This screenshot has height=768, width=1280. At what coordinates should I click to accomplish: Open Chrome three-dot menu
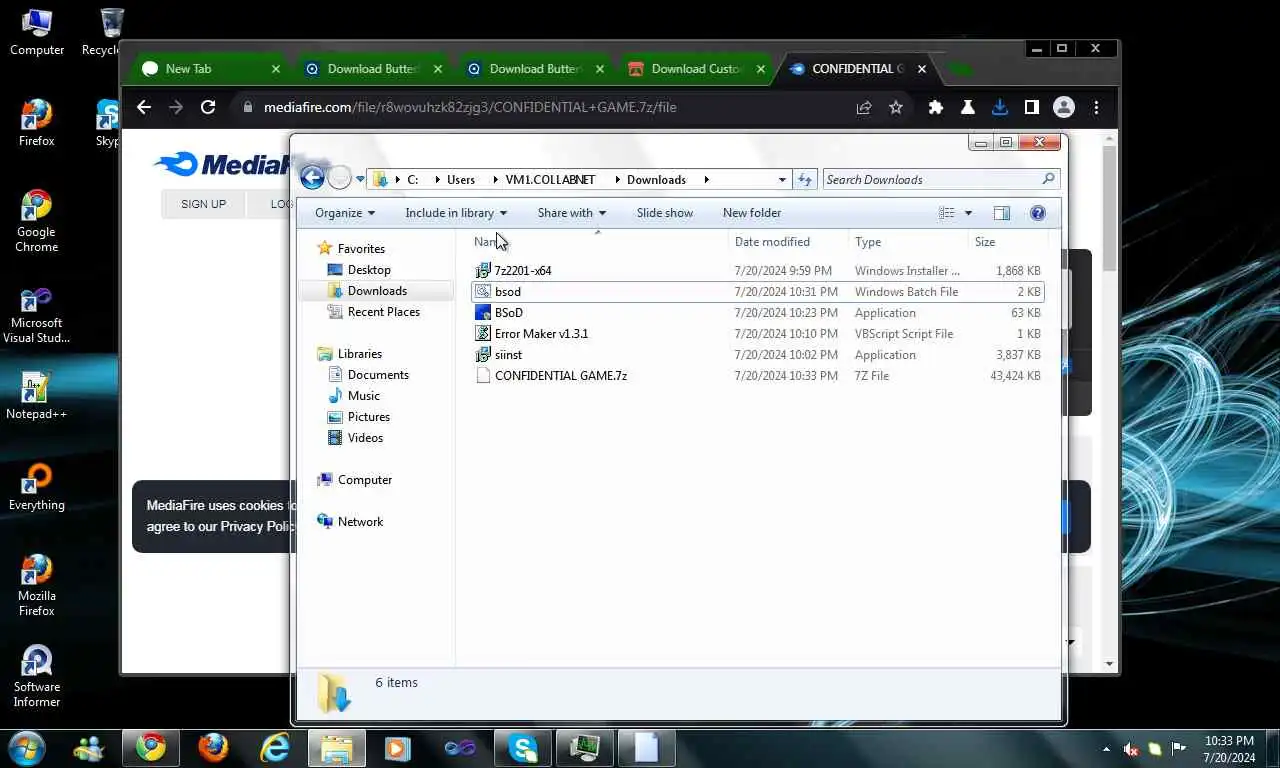[1096, 107]
